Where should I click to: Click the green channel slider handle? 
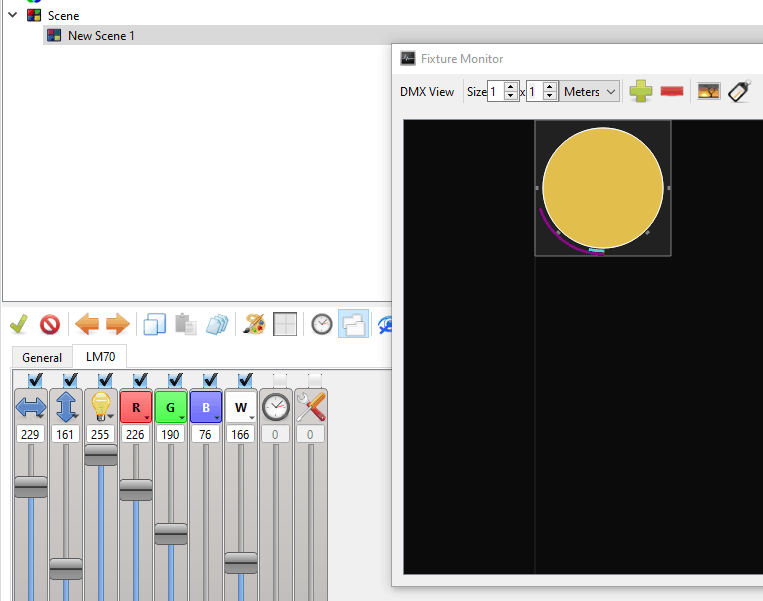(x=171, y=534)
